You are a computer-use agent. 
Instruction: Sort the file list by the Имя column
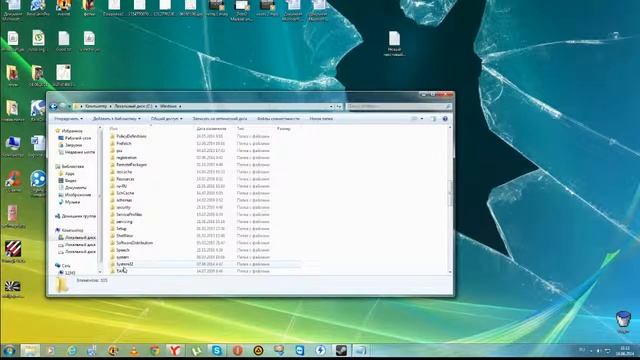113,129
